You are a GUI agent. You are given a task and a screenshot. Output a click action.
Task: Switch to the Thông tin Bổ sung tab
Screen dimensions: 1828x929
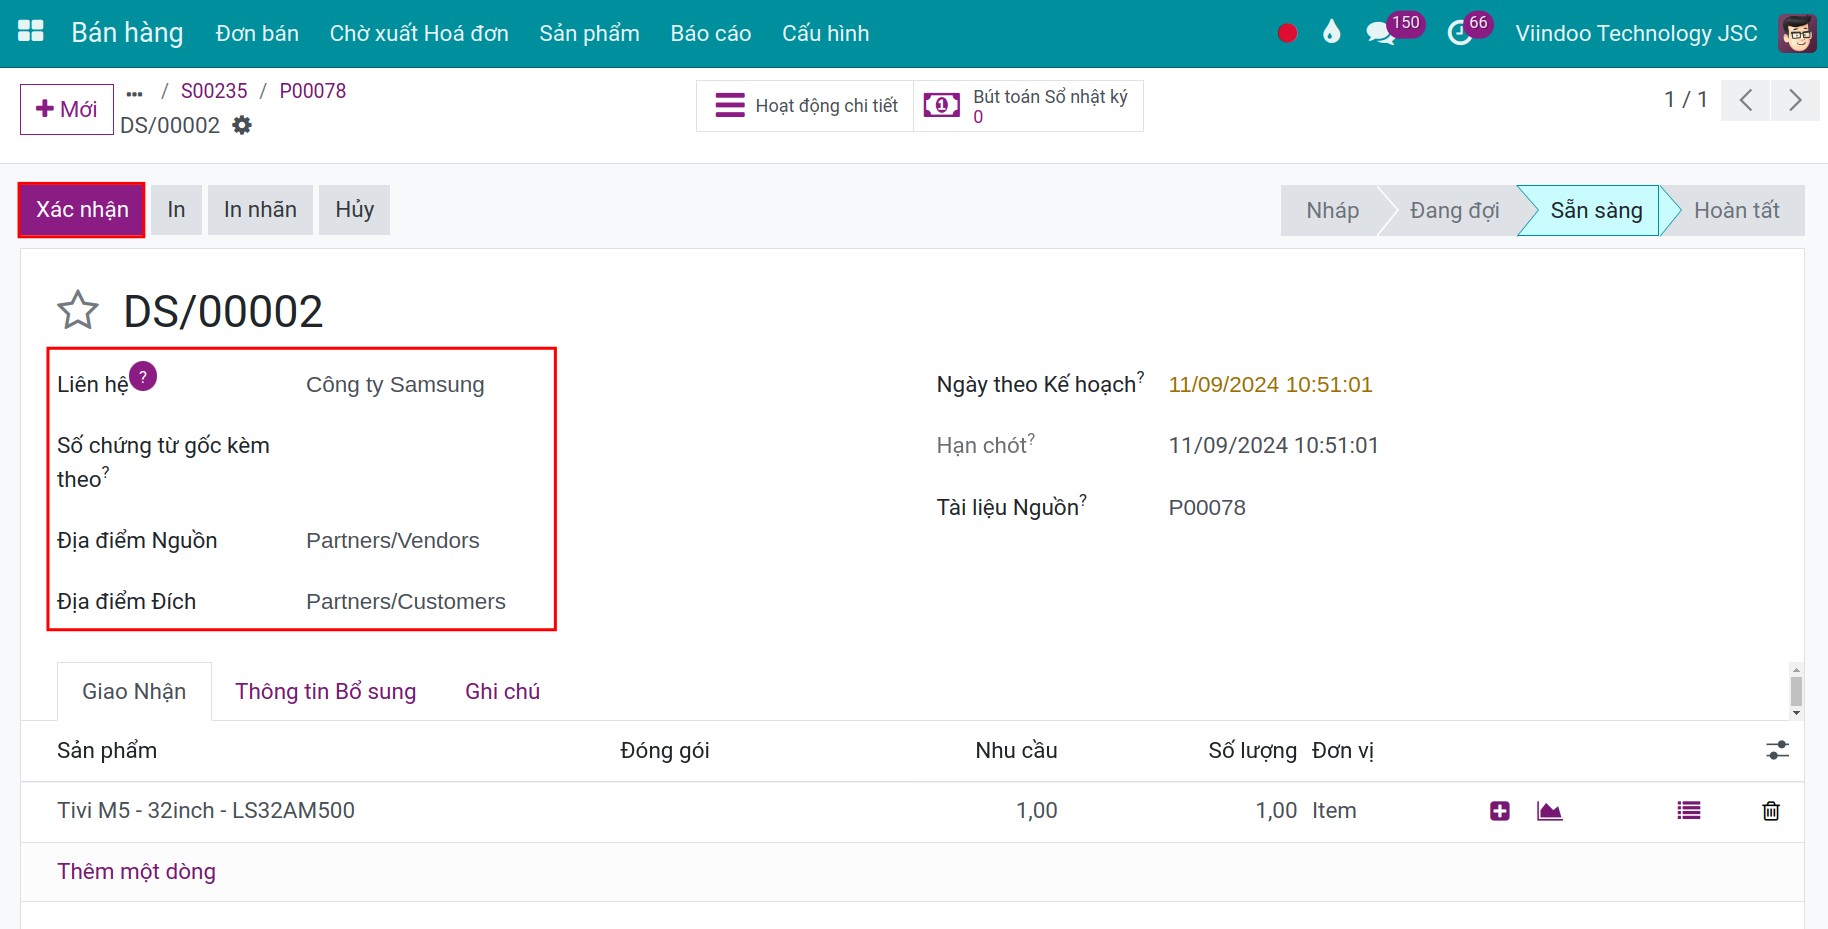coord(325,691)
